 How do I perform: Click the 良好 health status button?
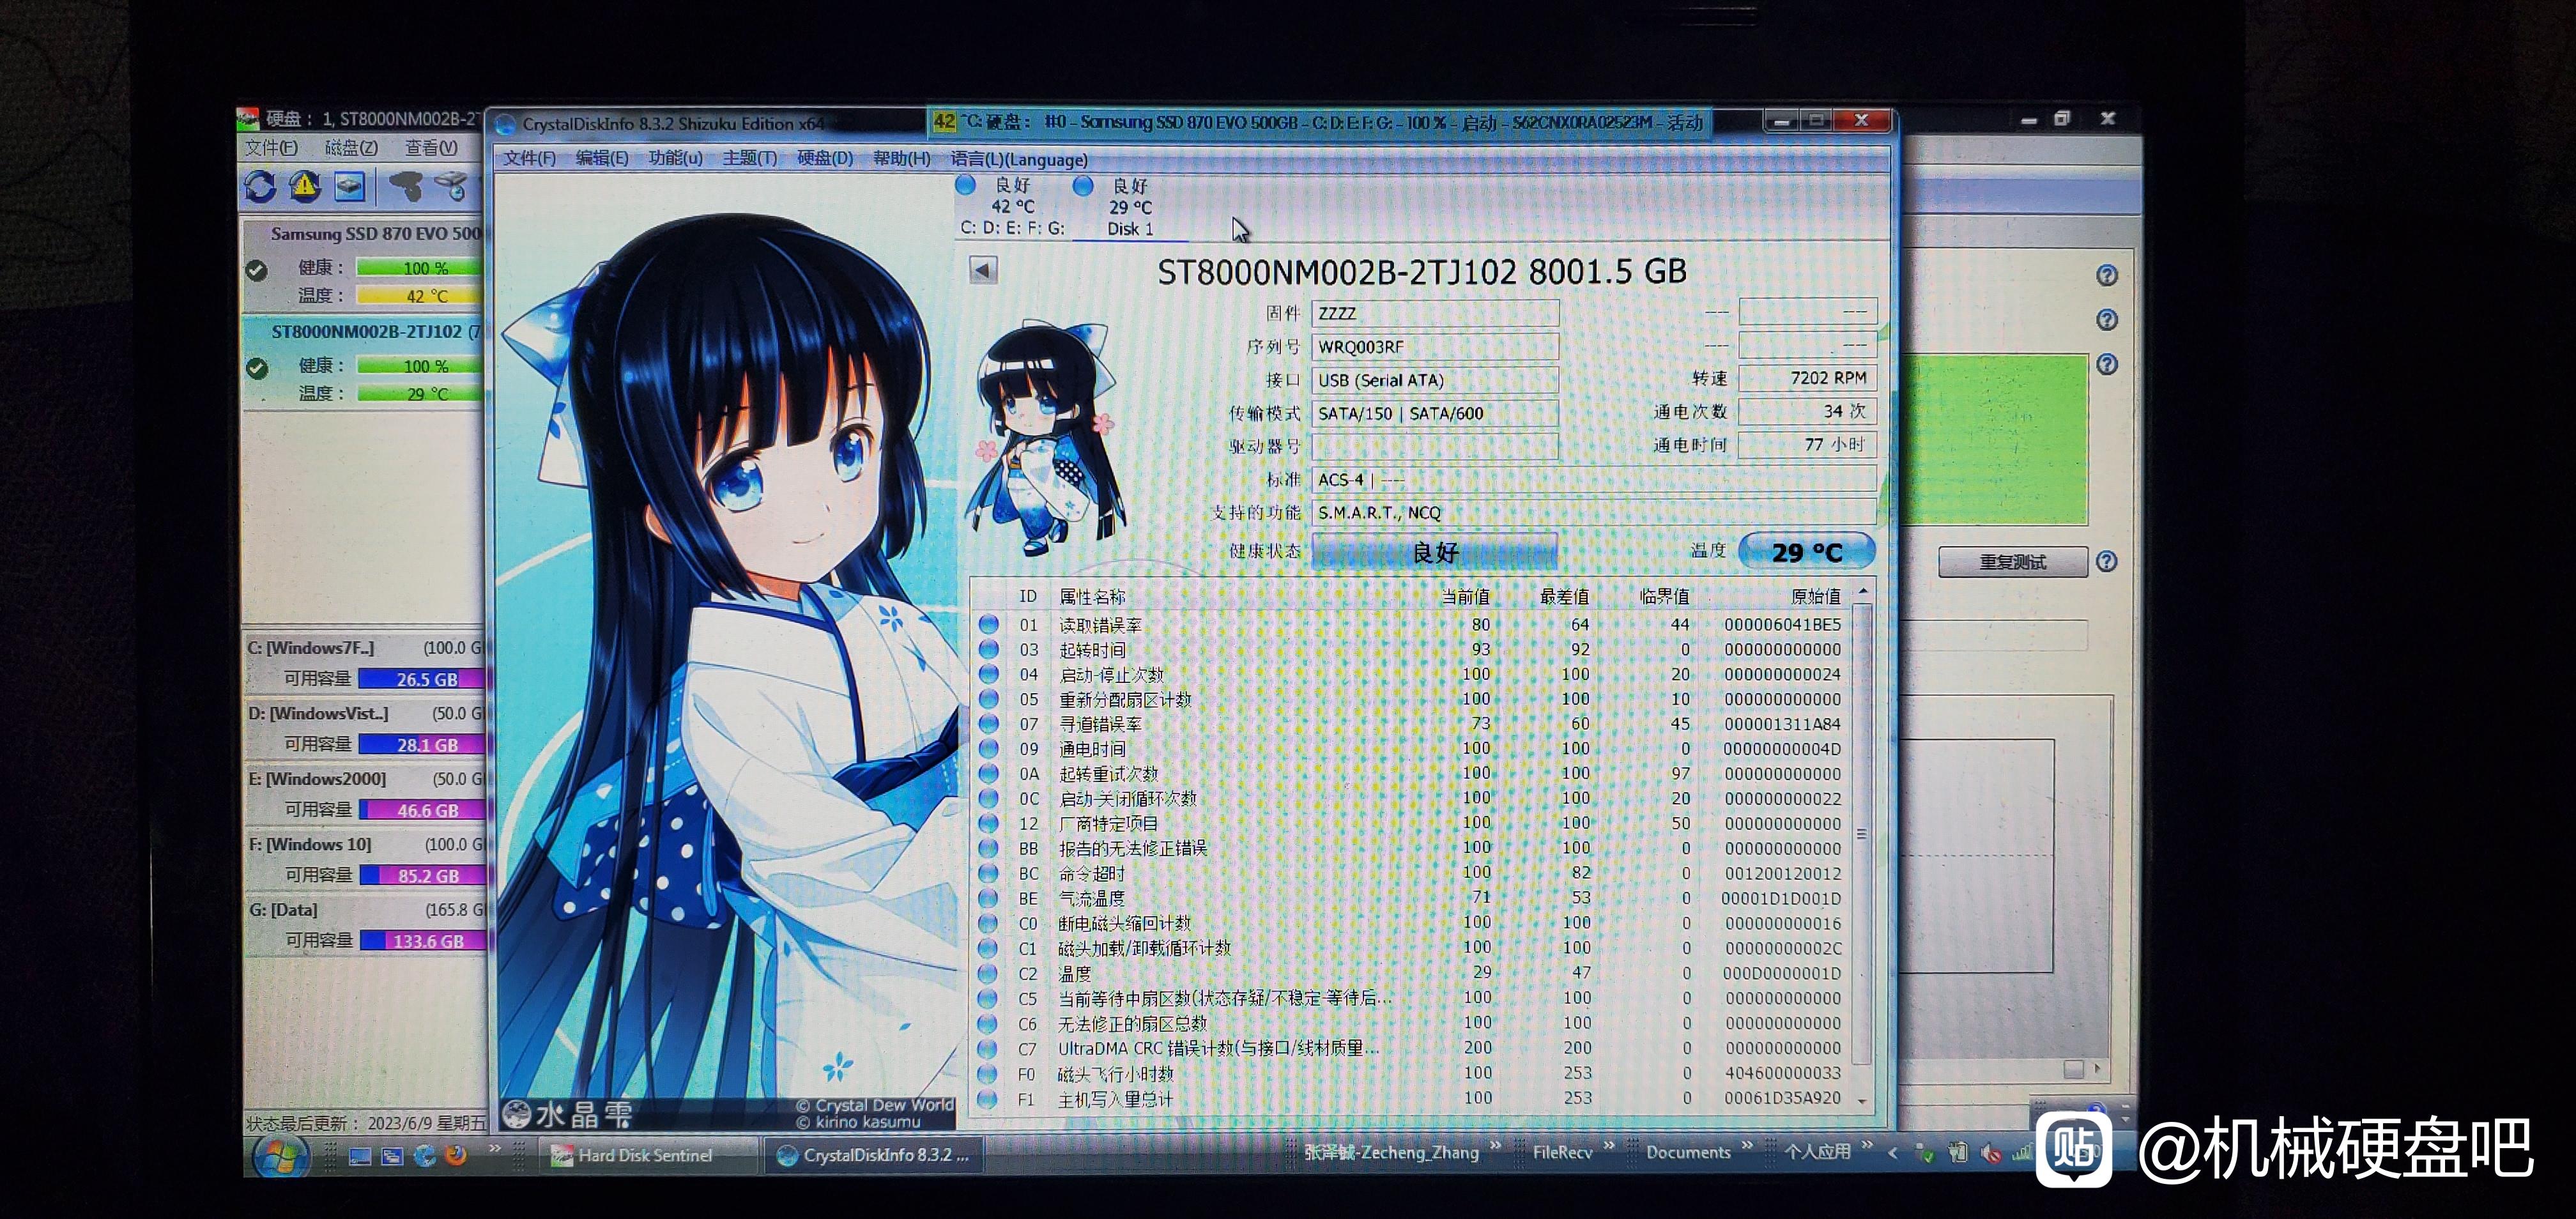[x=1434, y=552]
